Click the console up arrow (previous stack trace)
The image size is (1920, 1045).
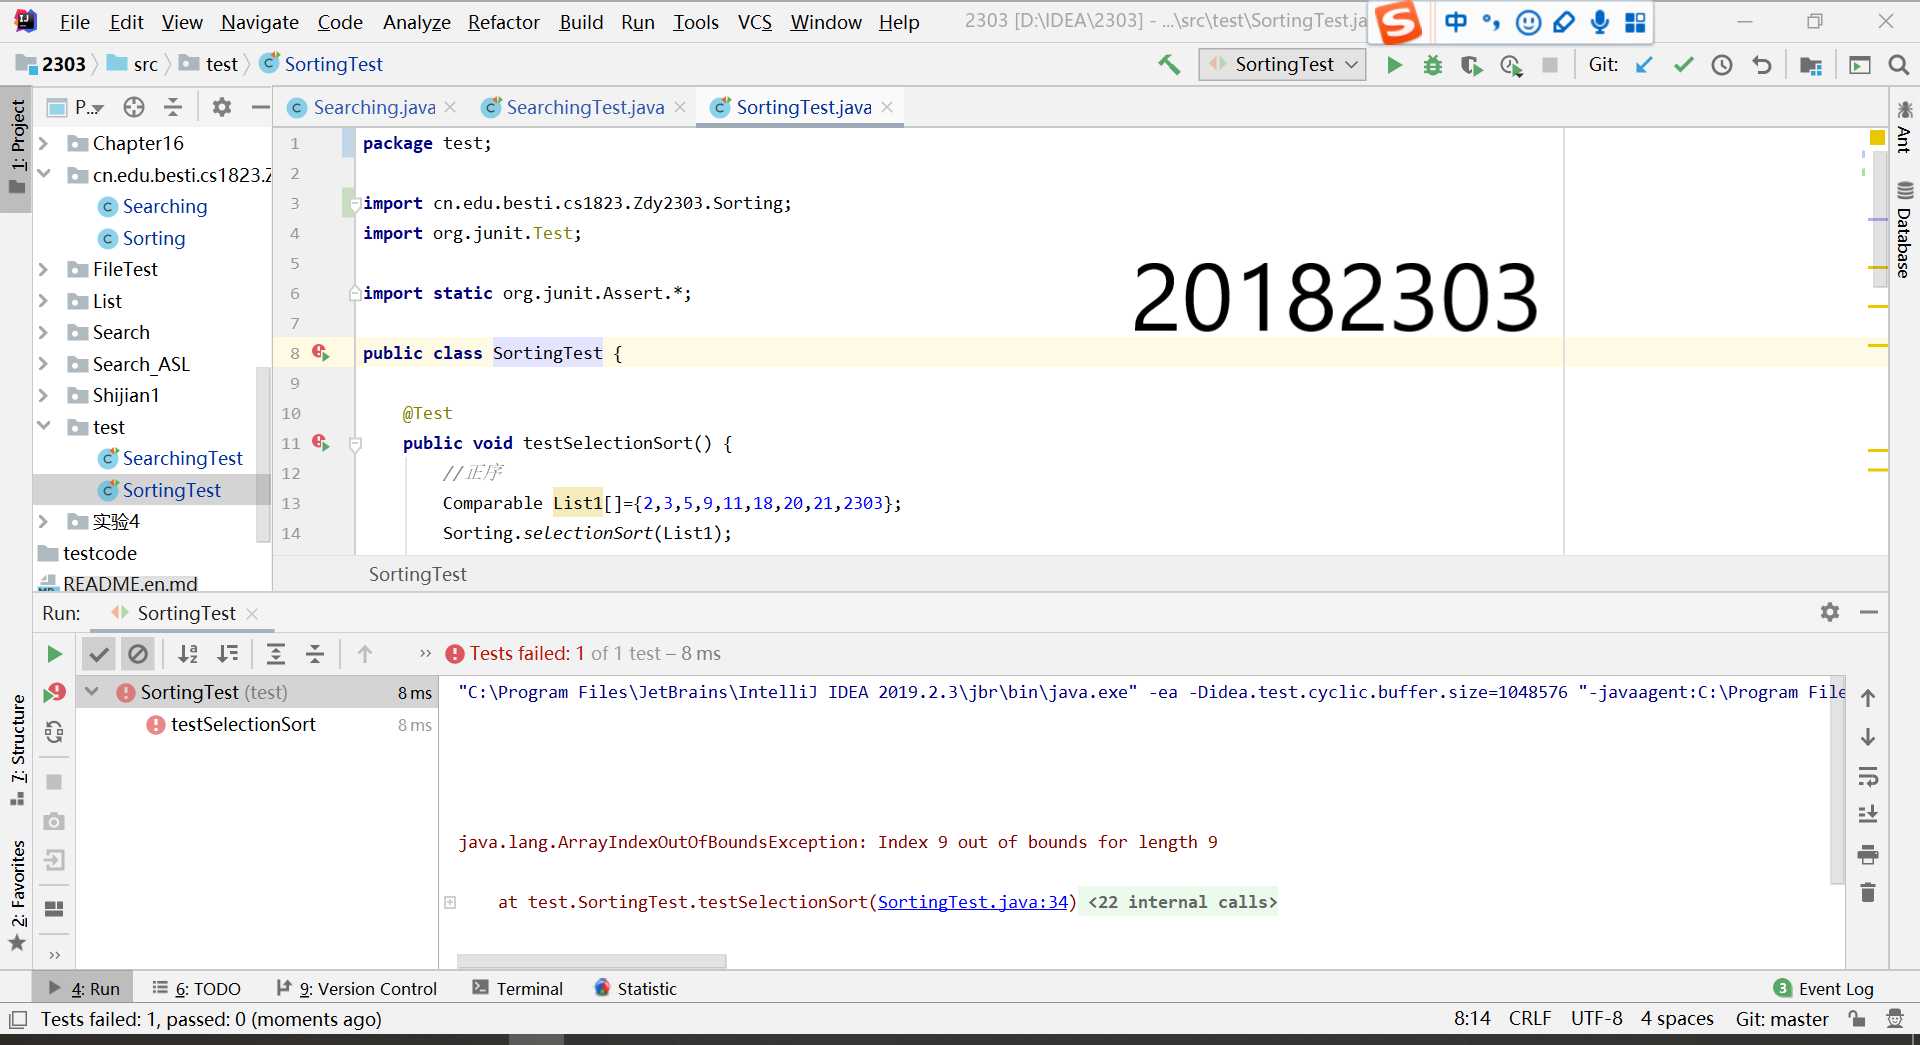[x=1868, y=698]
